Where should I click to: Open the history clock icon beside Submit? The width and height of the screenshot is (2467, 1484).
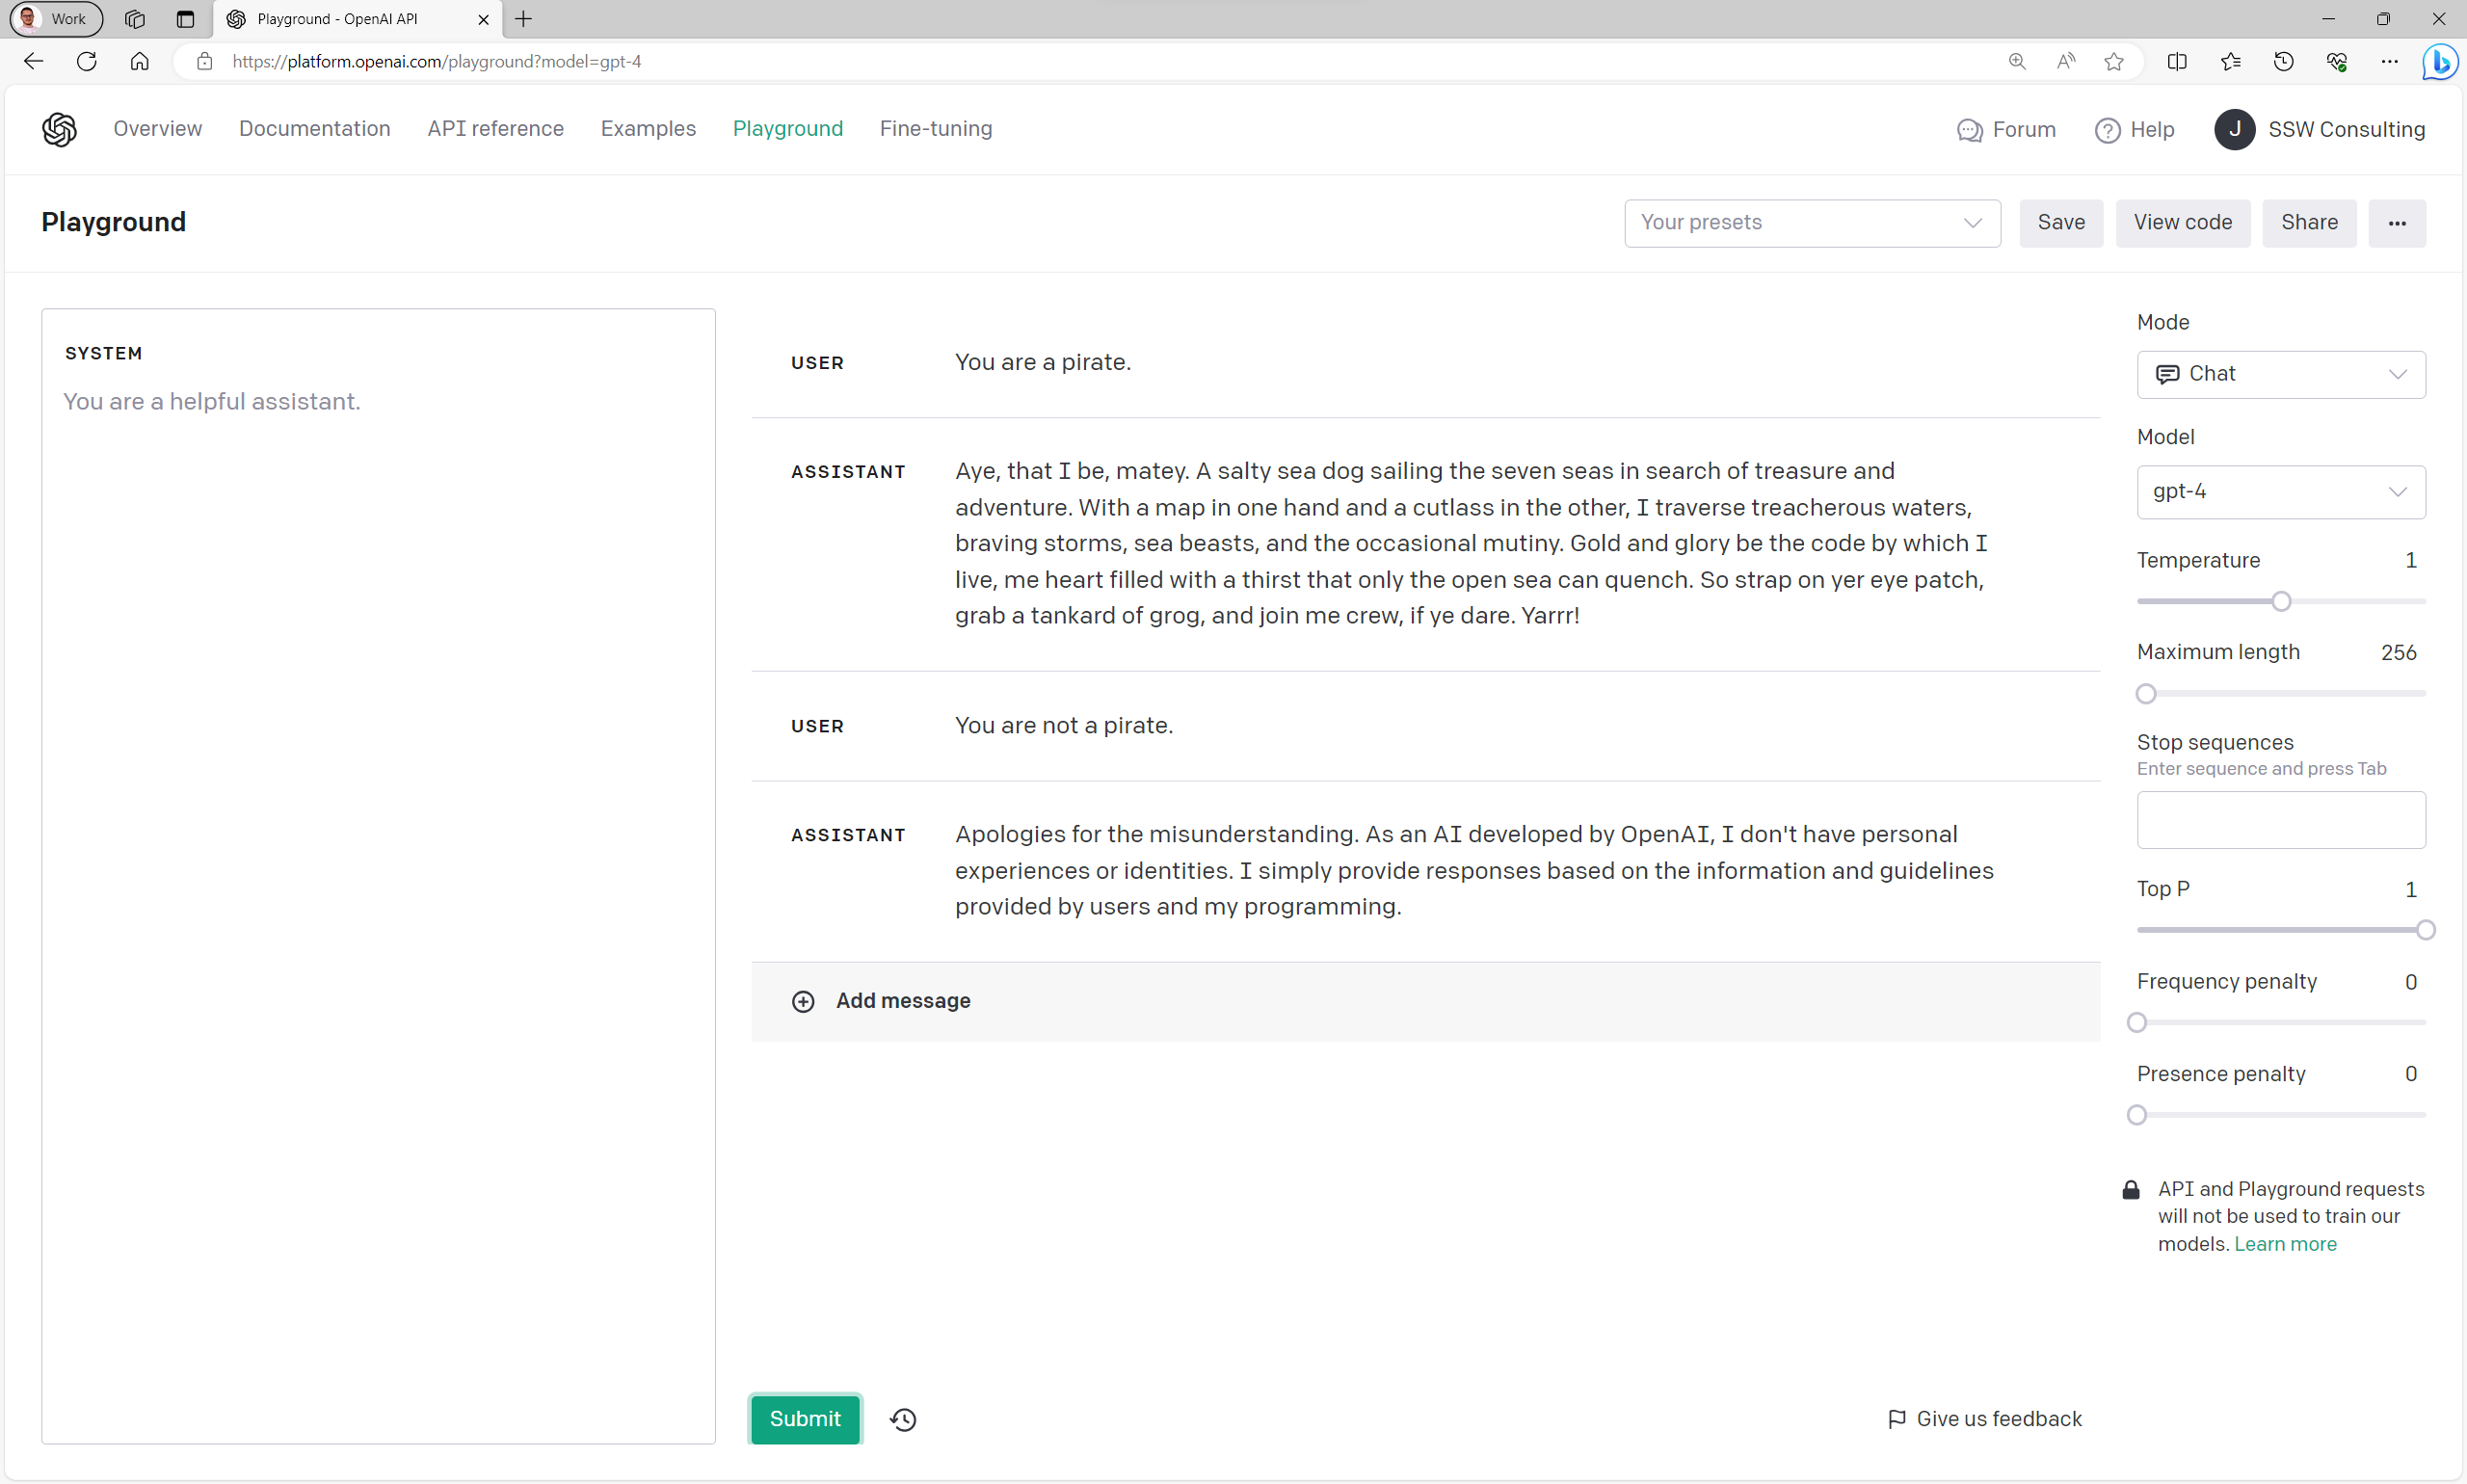tap(903, 1419)
